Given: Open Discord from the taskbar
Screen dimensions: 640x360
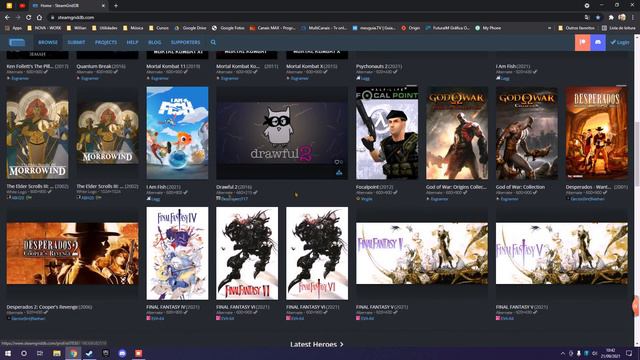Looking at the screenshot, I should 122,353.
